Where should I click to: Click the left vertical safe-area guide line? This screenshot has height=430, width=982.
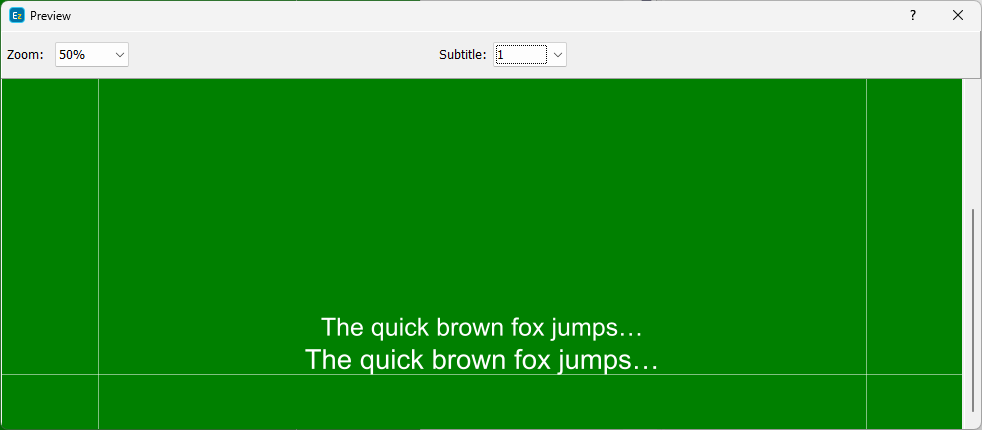[98, 220]
